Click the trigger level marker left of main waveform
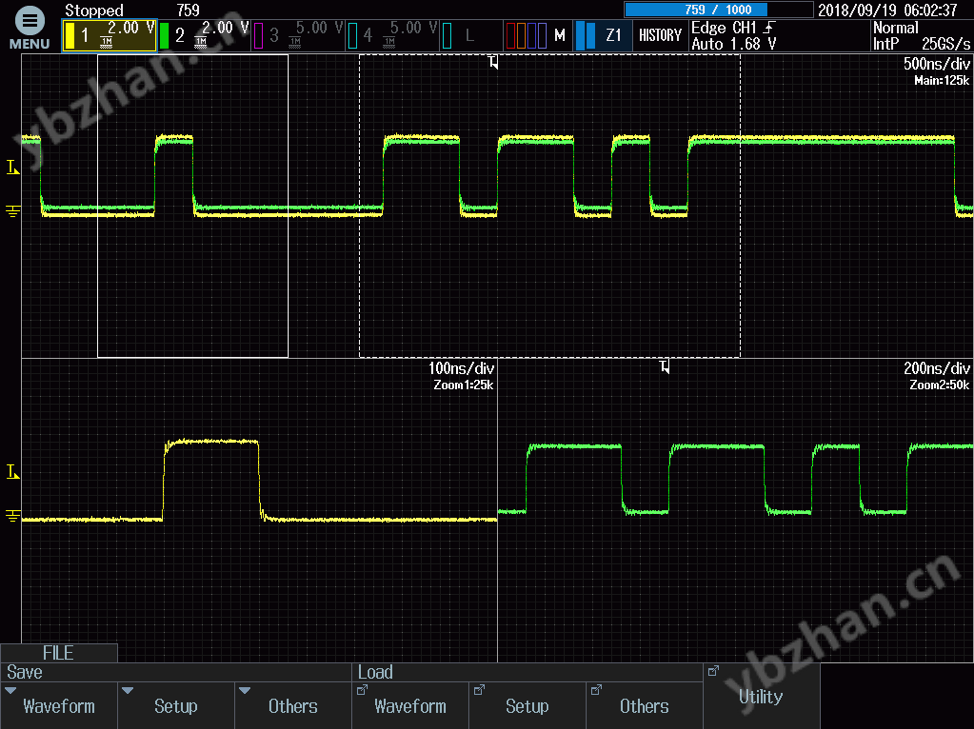Image resolution: width=974 pixels, height=729 pixels. (x=12, y=168)
